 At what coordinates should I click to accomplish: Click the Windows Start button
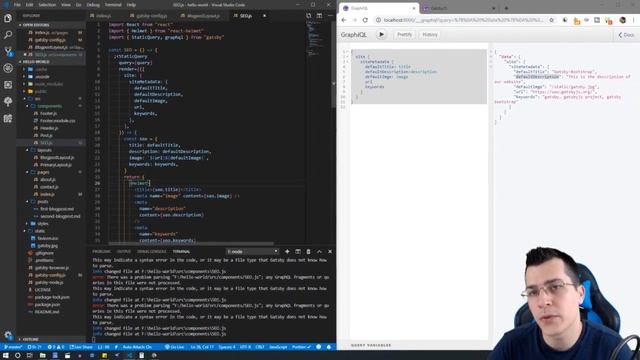6,356
